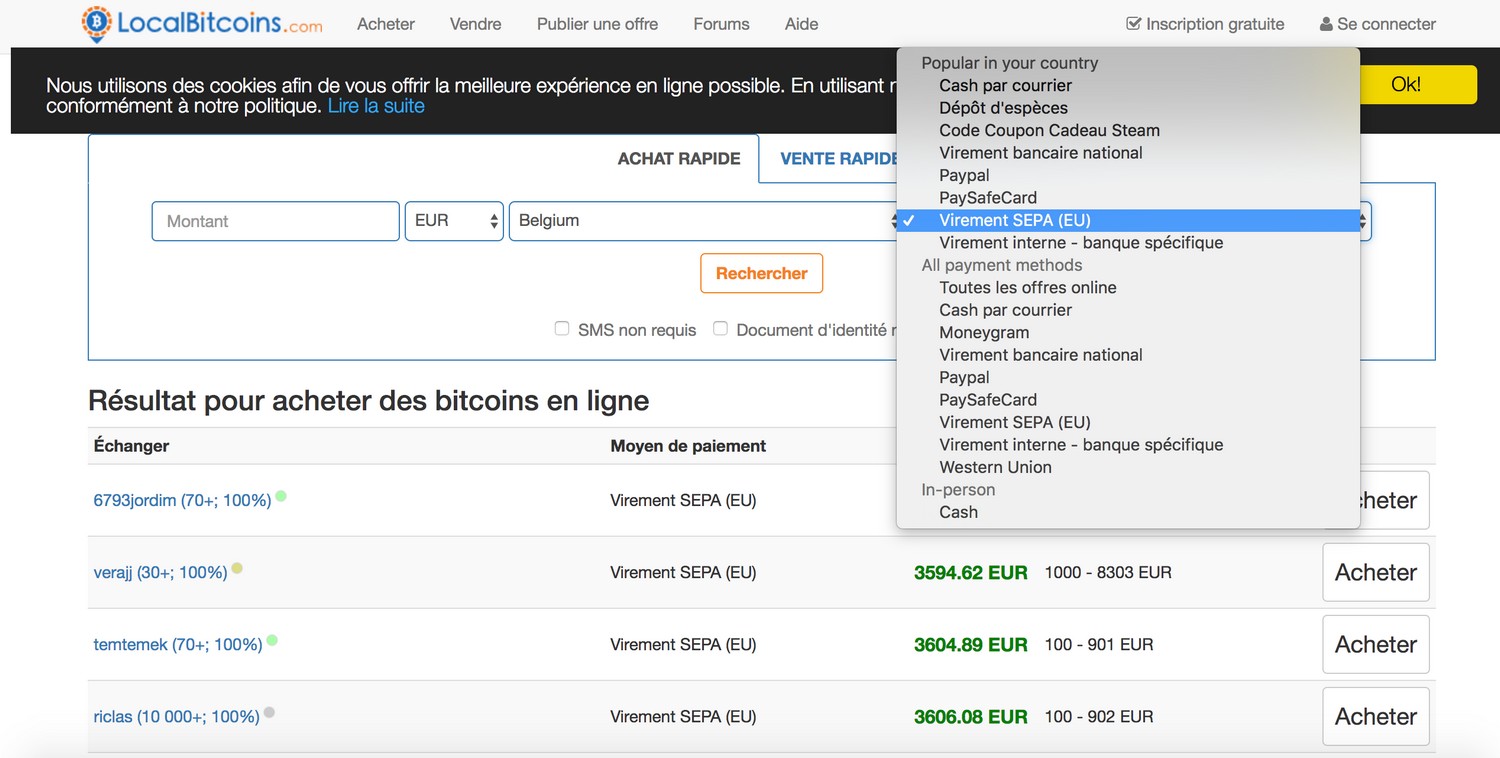1500x758 pixels.
Task: Open the Forums menu item
Action: 721,24
